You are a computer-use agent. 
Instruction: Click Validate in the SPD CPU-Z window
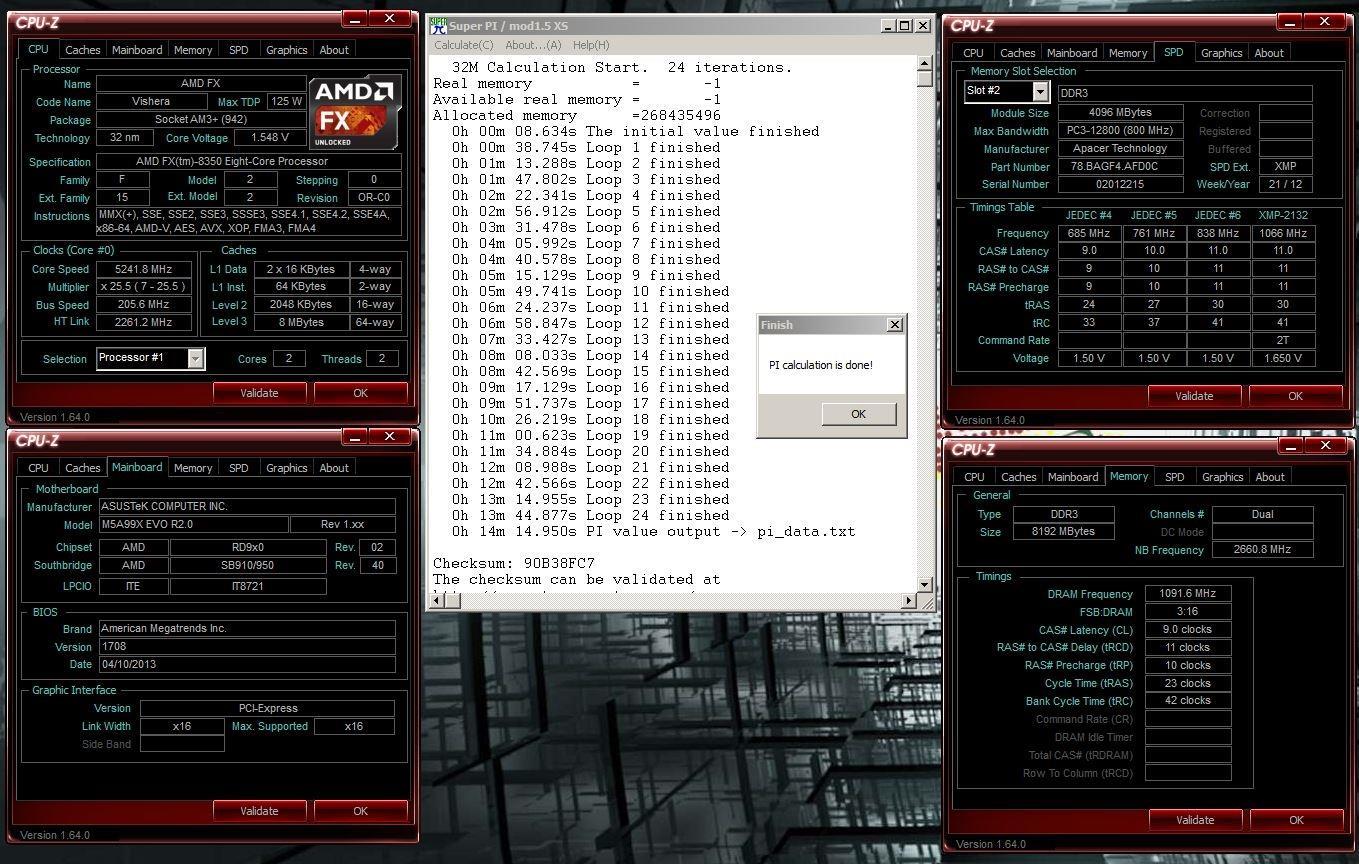tap(1194, 396)
